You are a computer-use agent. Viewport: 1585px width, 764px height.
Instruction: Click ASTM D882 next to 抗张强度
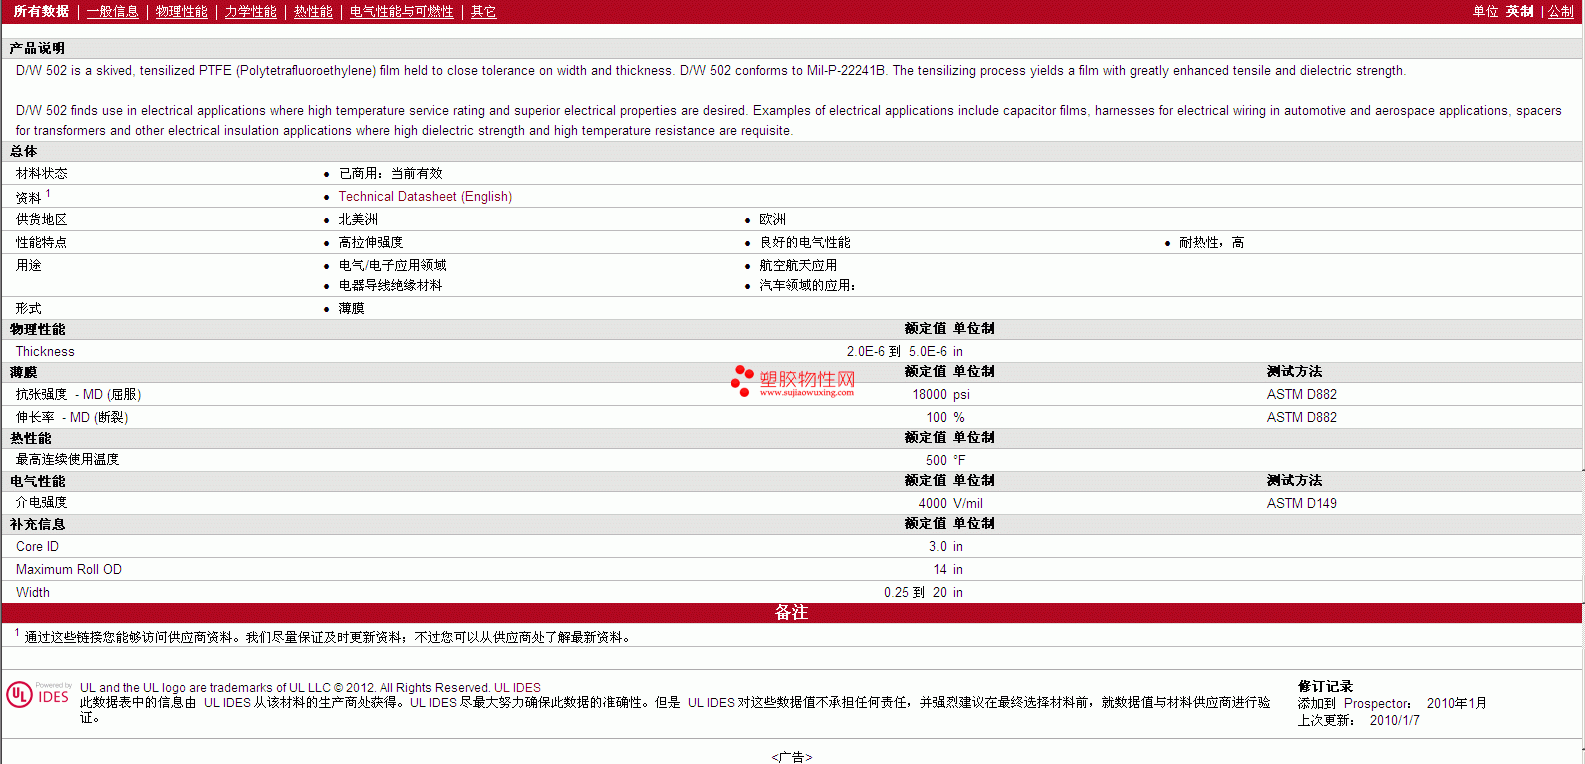1301,394
